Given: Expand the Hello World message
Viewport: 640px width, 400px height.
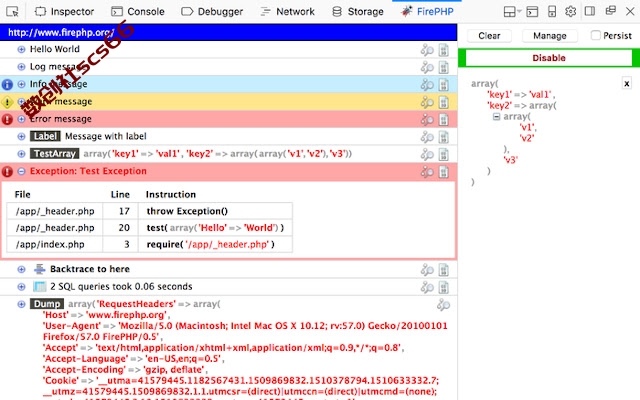Looking at the screenshot, I should (x=21, y=49).
